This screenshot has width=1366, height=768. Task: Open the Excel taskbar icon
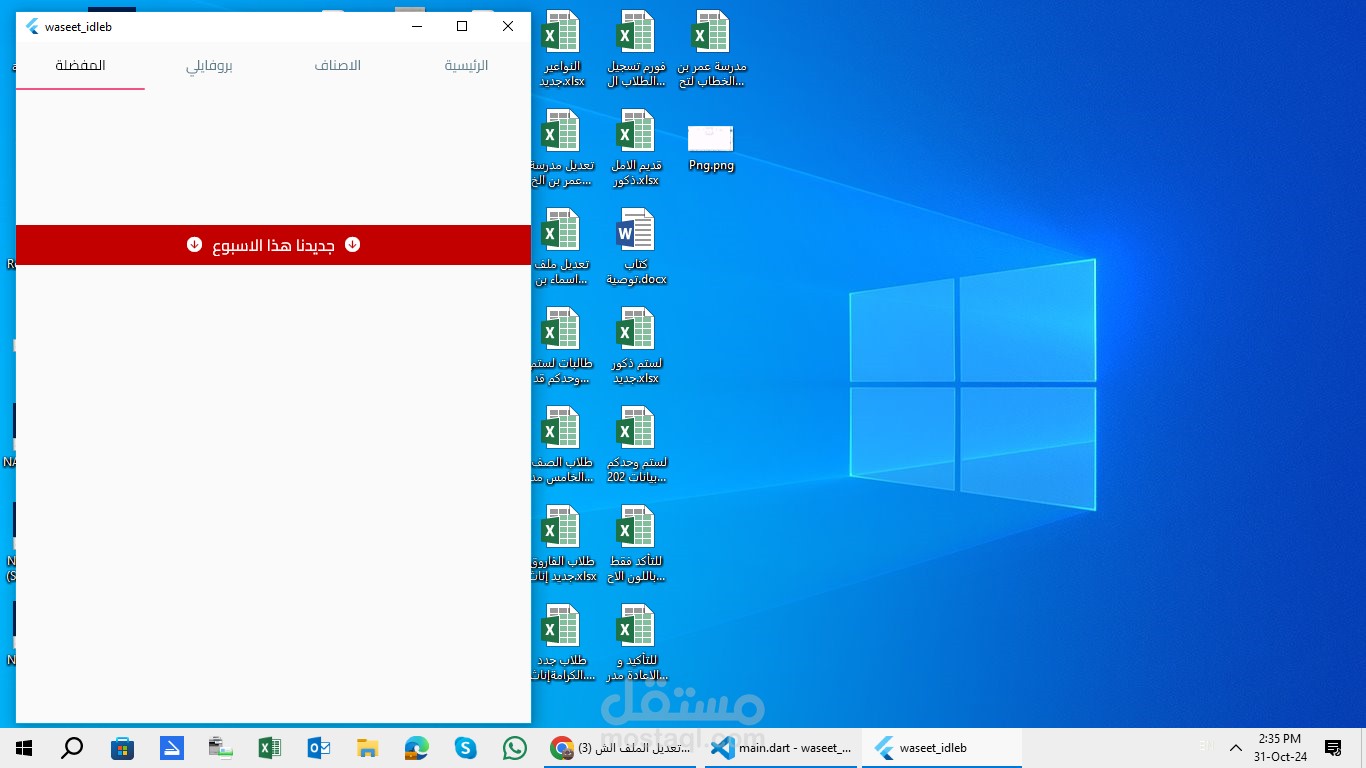[x=269, y=748]
